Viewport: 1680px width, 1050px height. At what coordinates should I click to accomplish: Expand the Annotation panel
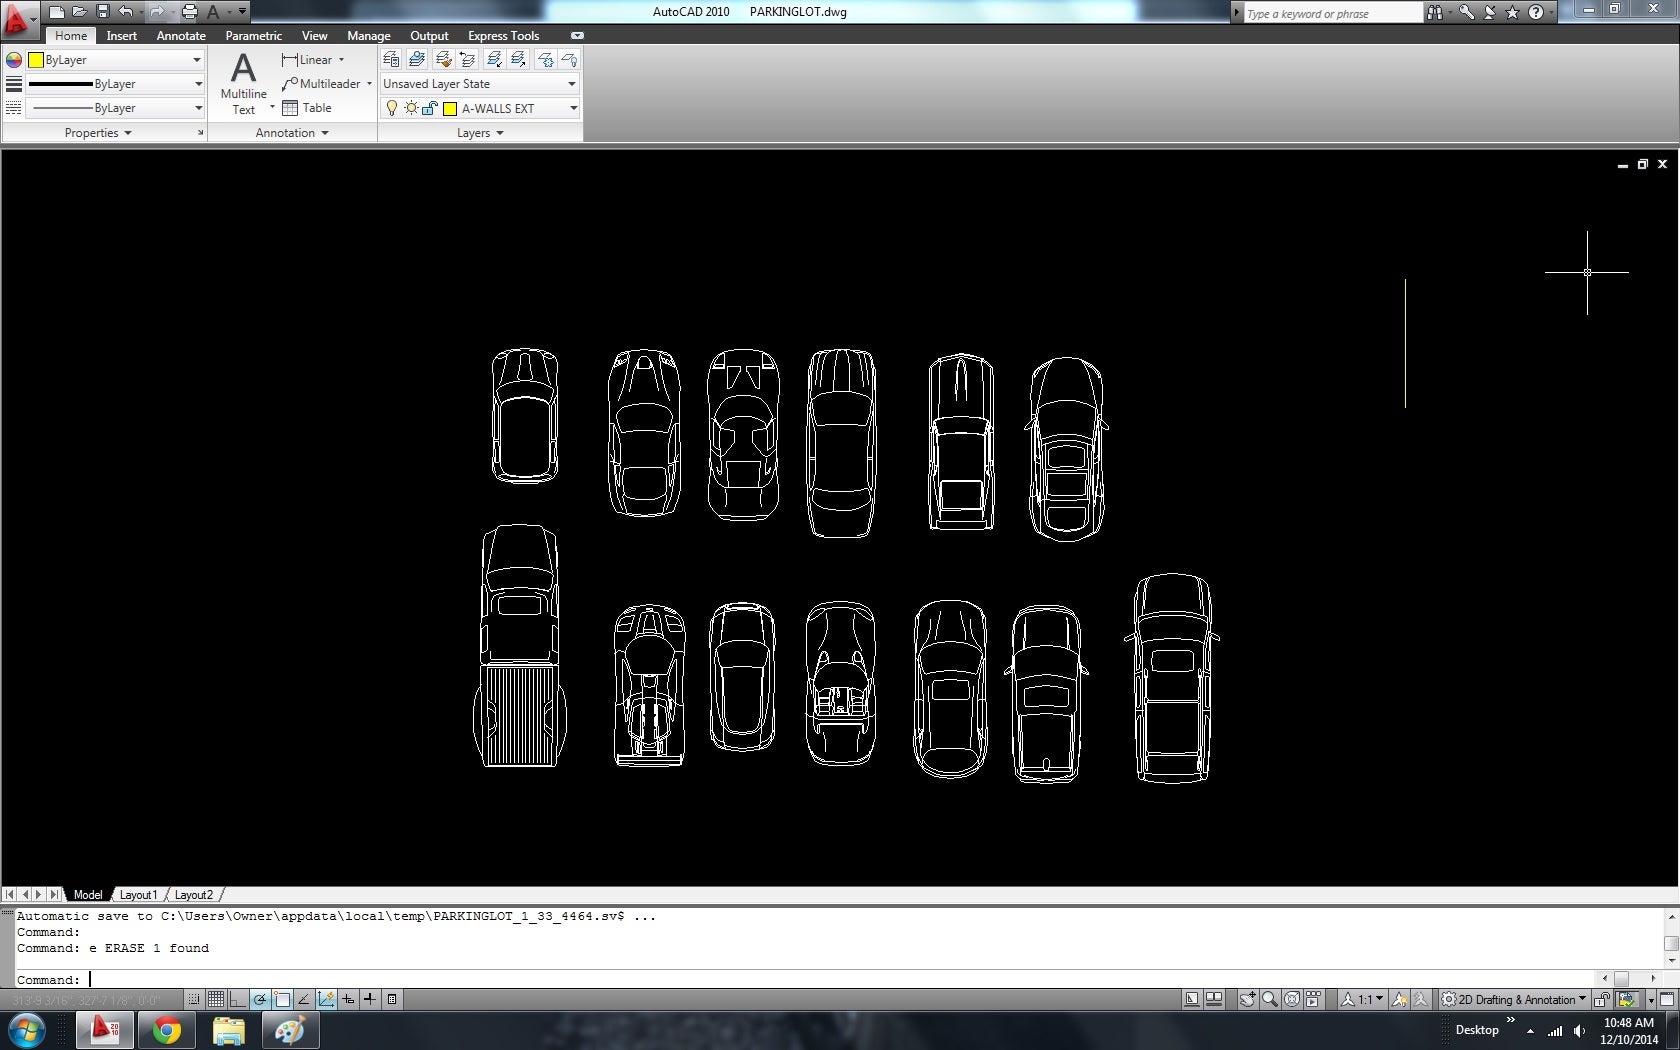292,133
